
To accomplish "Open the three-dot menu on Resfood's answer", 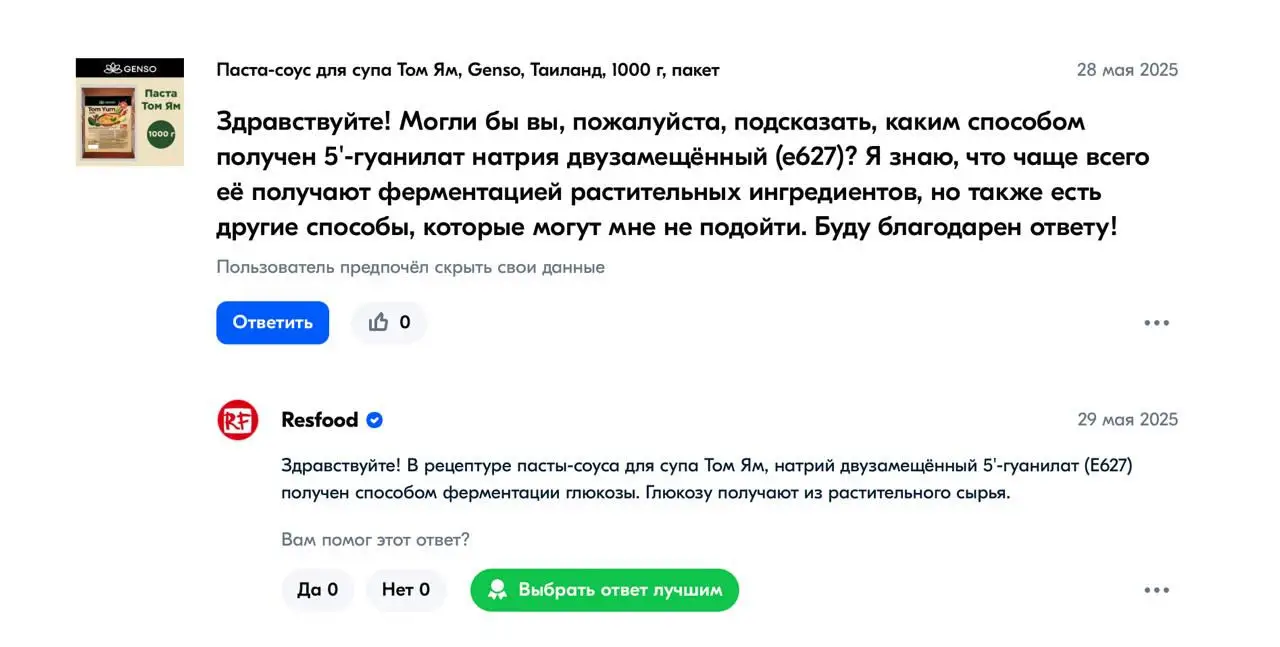I will coord(1156,590).
